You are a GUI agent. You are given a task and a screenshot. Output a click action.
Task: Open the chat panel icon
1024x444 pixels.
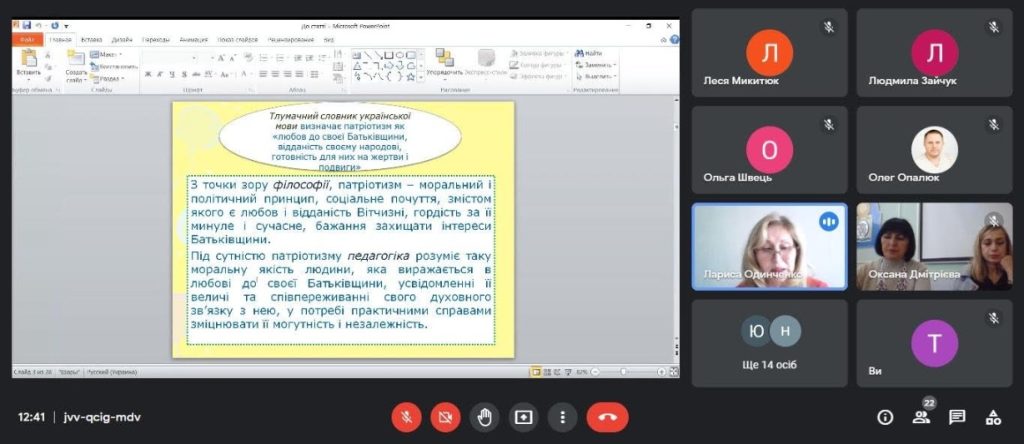tap(957, 417)
